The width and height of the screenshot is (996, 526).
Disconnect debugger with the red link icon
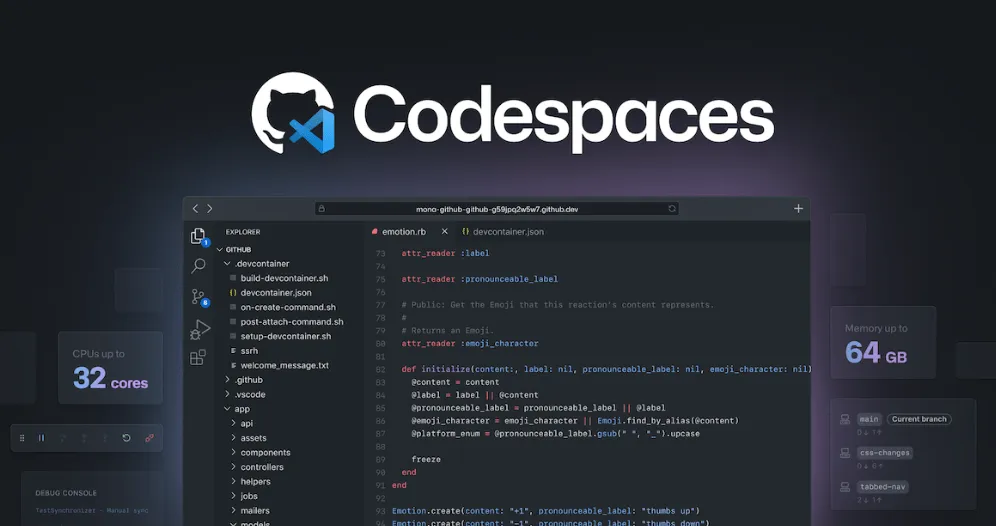coord(149,438)
